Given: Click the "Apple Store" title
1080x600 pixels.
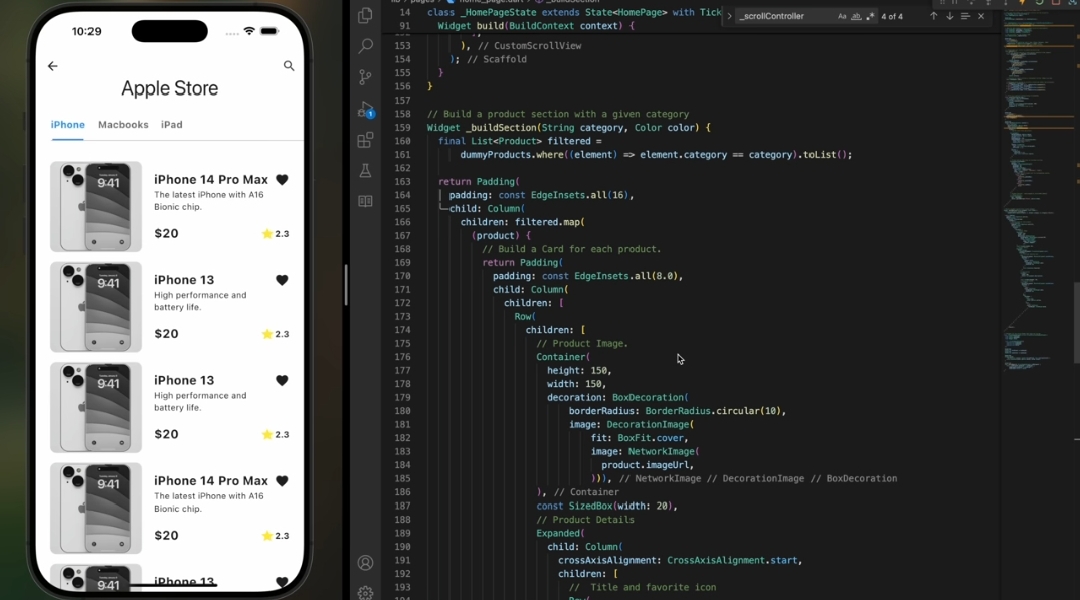Looking at the screenshot, I should tap(169, 88).
